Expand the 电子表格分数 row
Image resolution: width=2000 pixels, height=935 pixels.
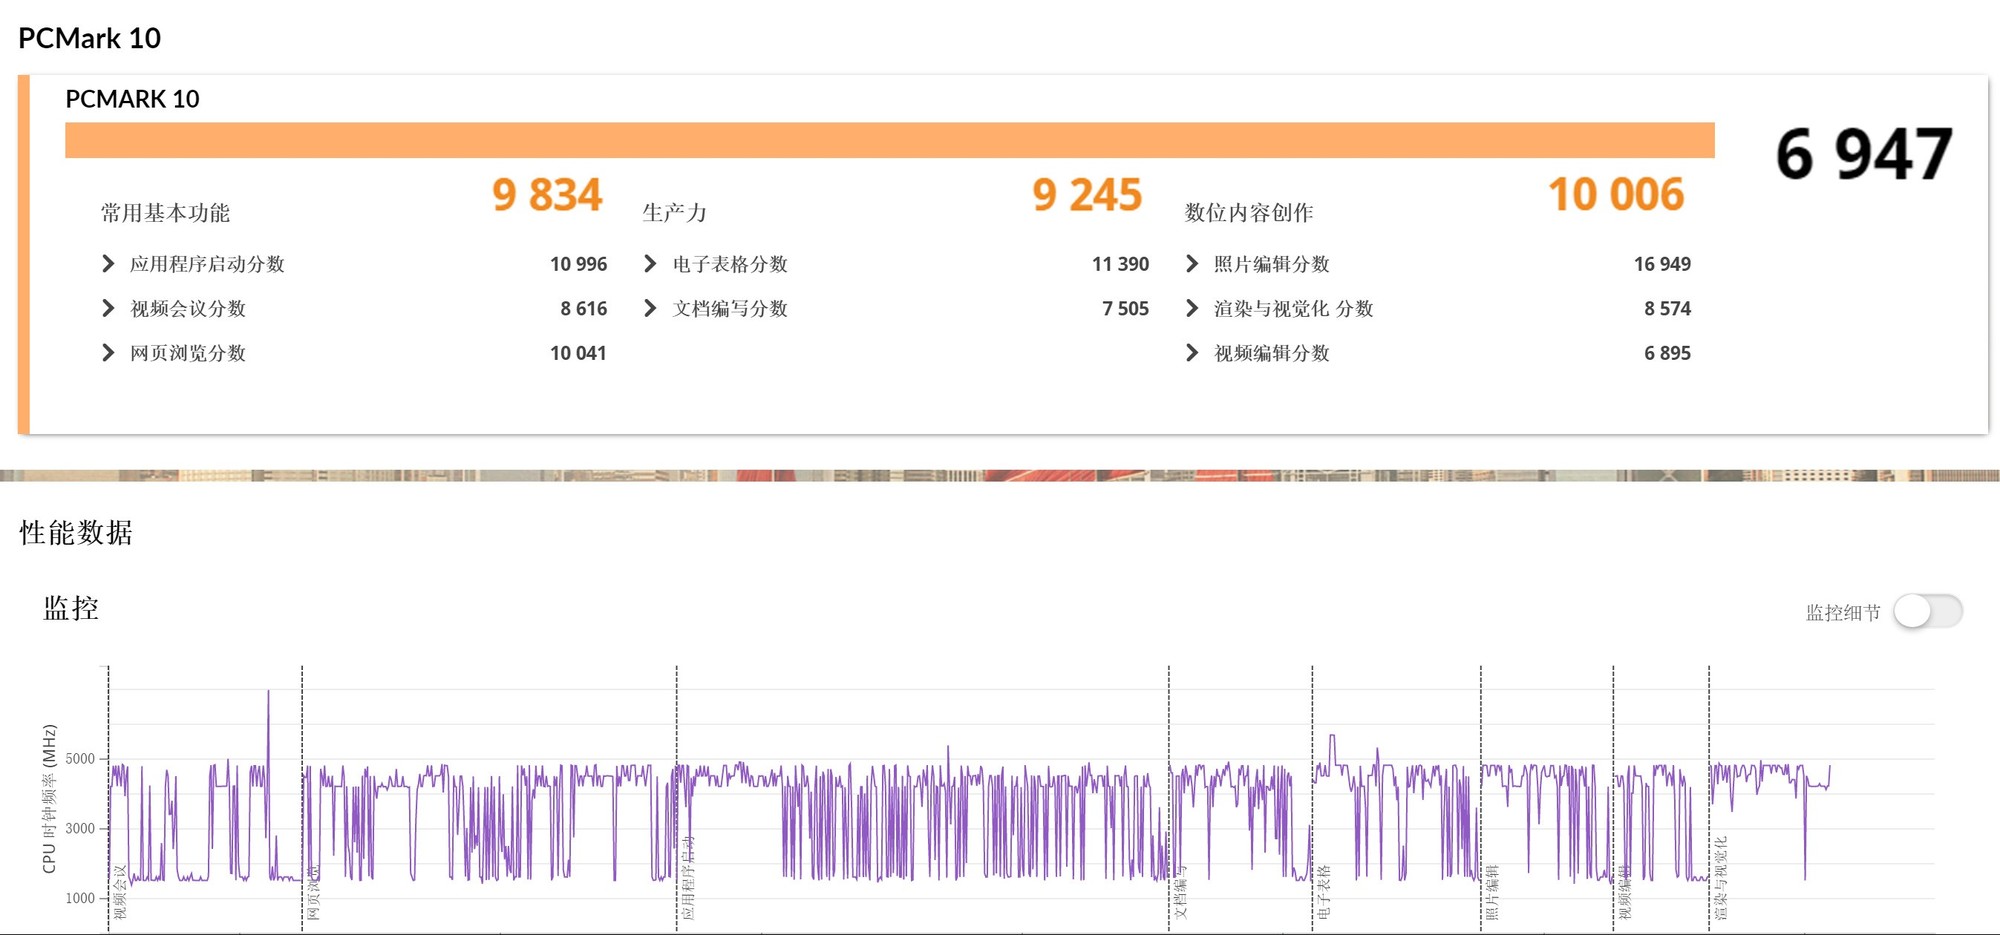650,264
